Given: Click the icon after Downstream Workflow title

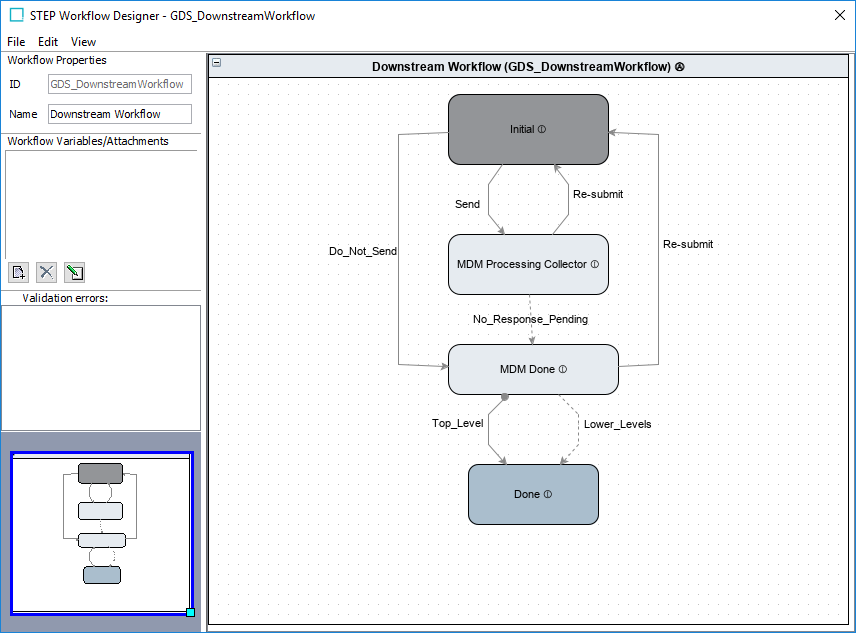Looking at the screenshot, I should point(680,67).
